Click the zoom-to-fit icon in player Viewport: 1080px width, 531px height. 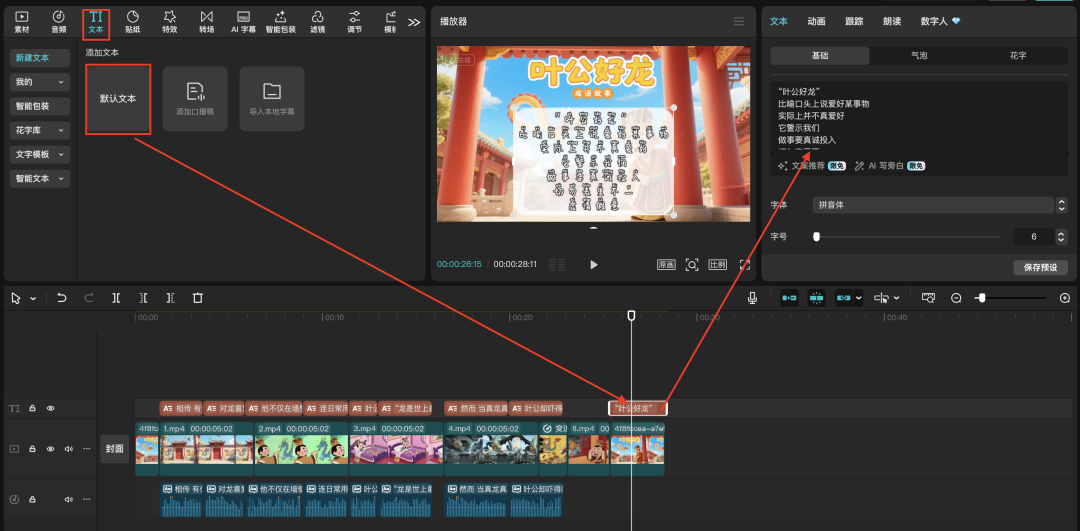point(692,264)
